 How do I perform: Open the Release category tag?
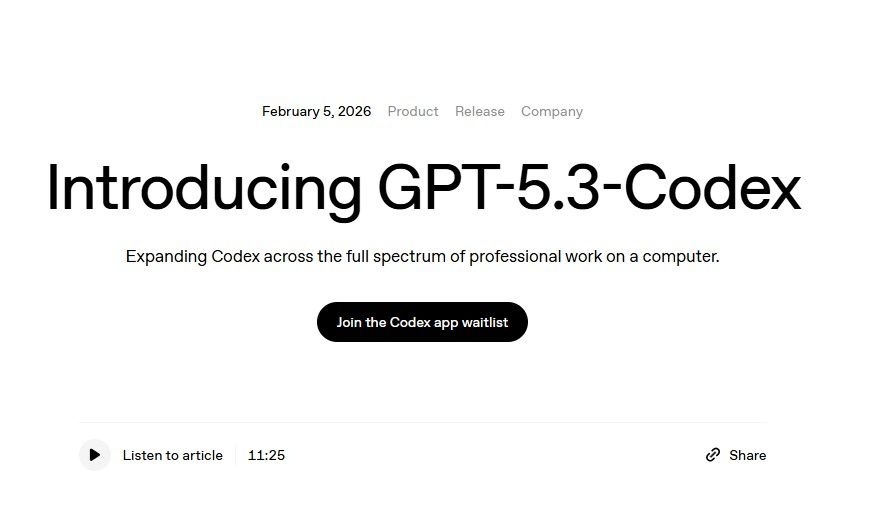pos(480,111)
